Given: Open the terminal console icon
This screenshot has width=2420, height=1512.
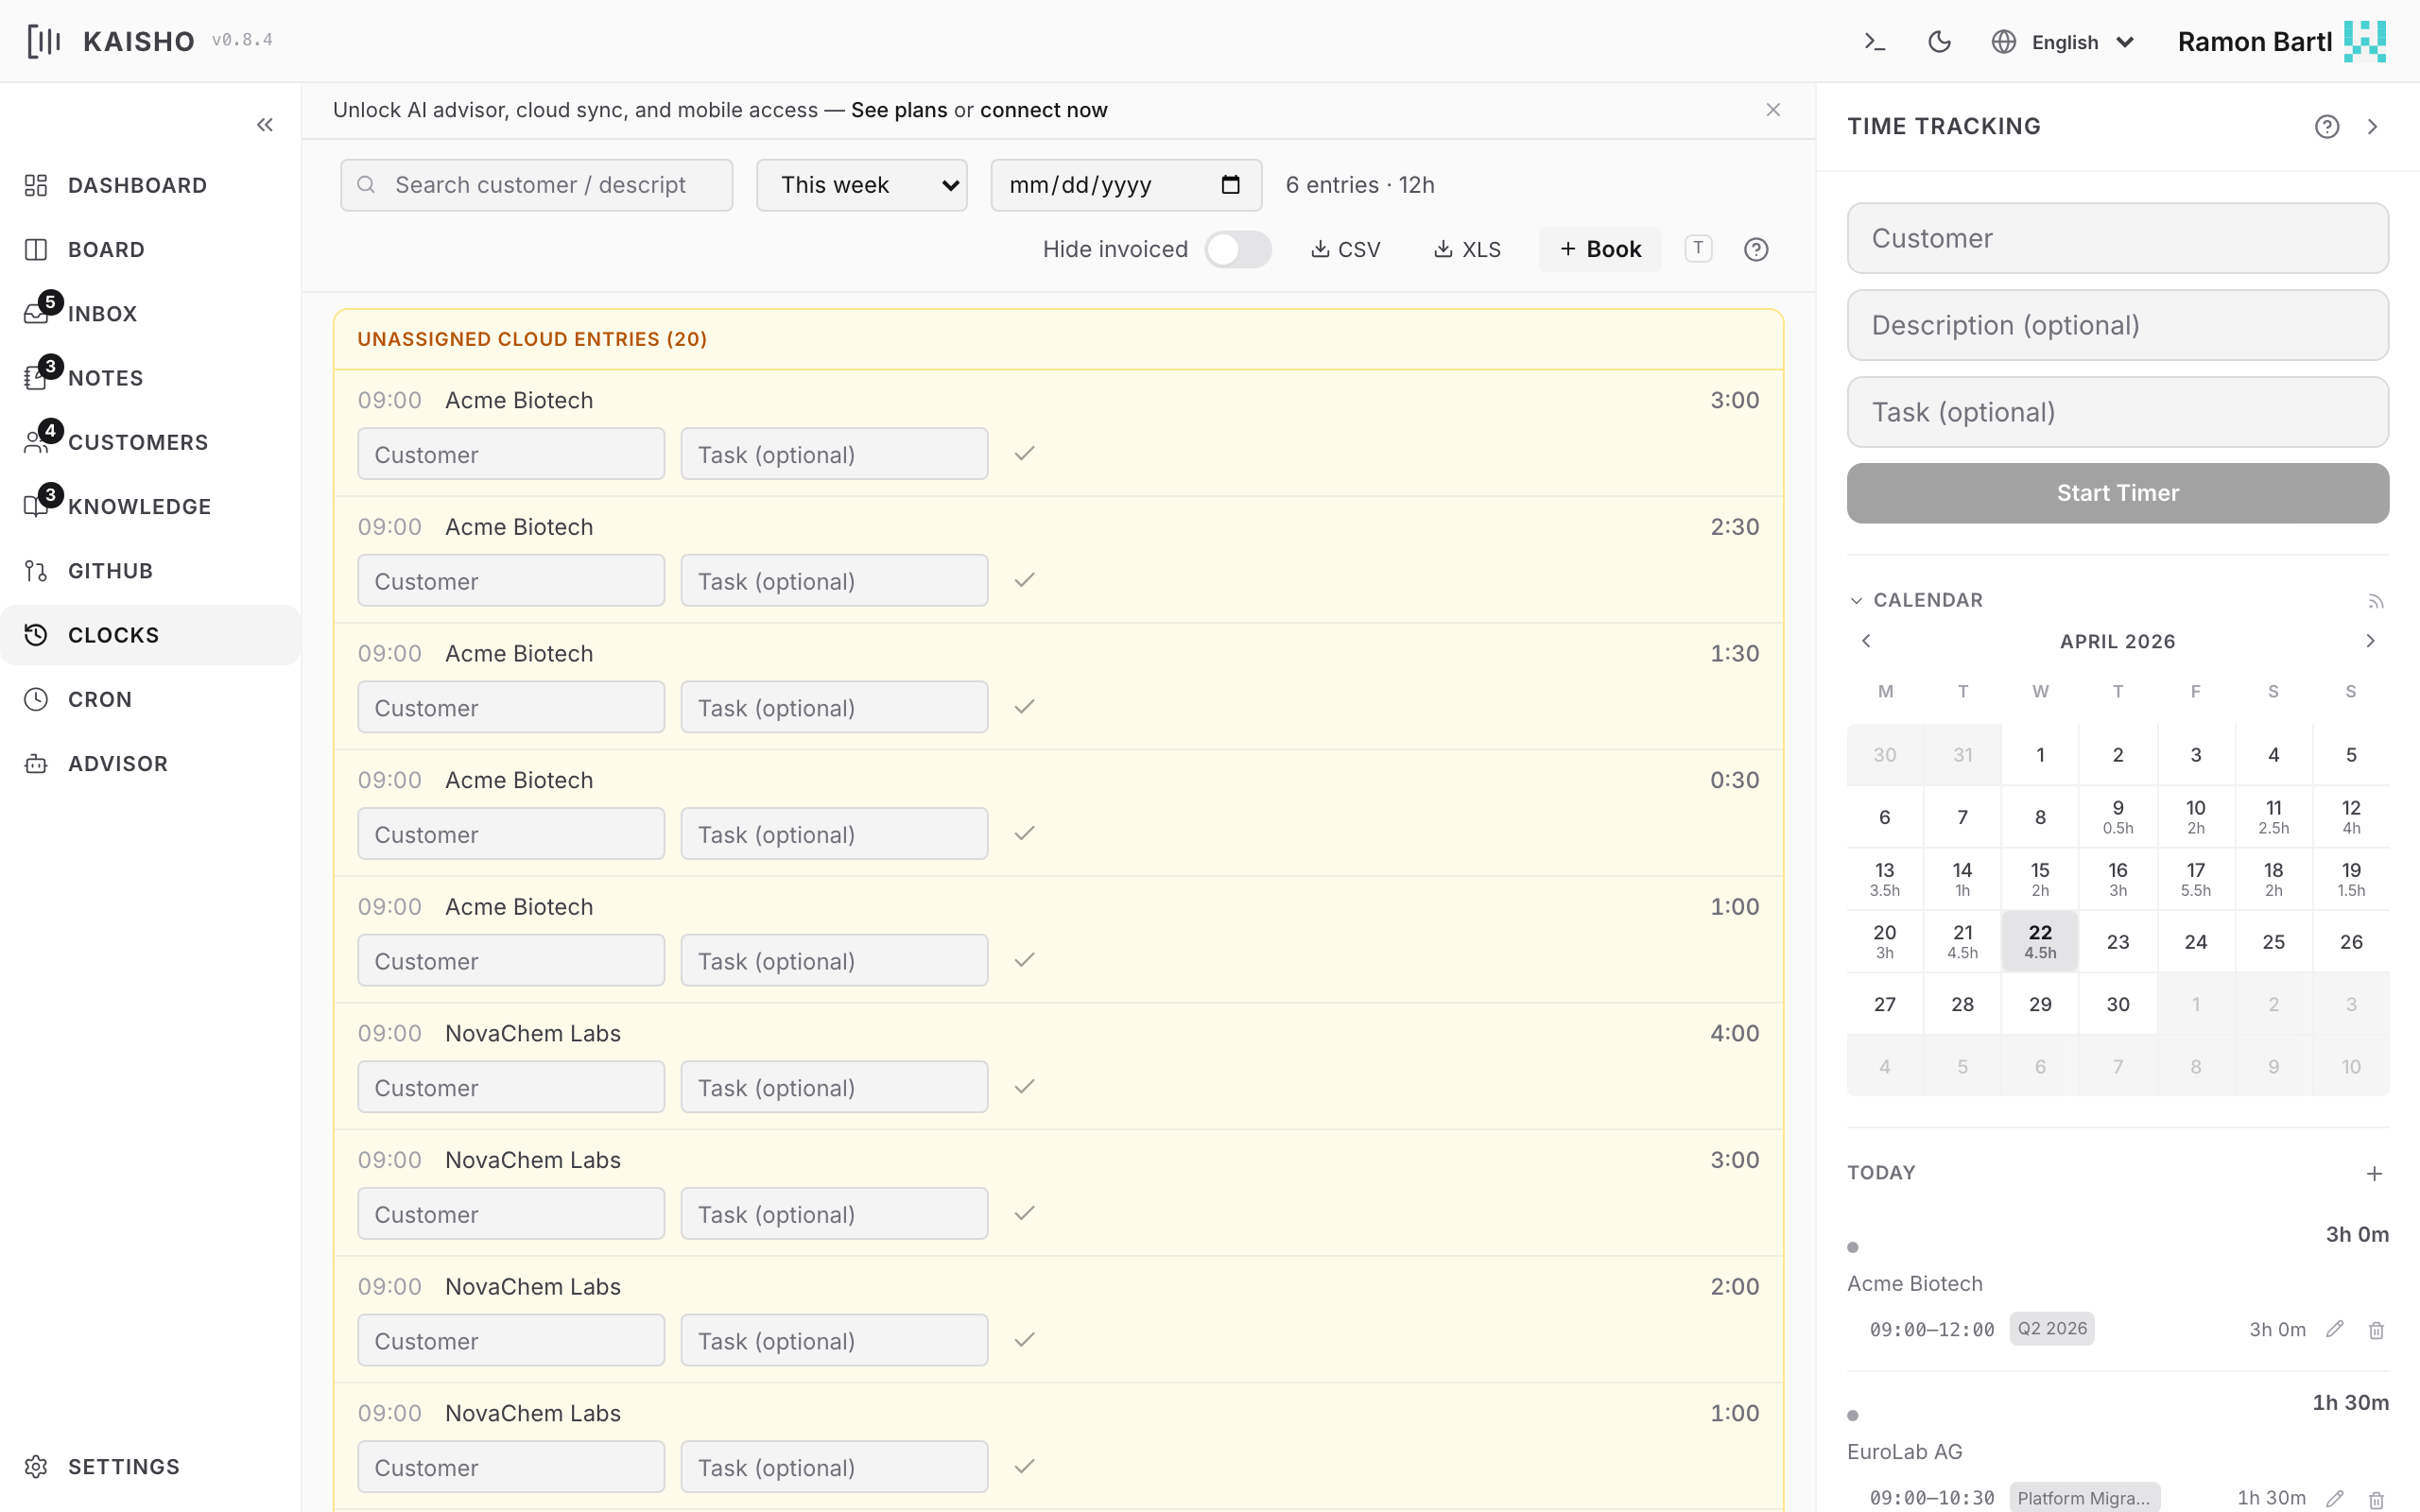Looking at the screenshot, I should 1875,42.
